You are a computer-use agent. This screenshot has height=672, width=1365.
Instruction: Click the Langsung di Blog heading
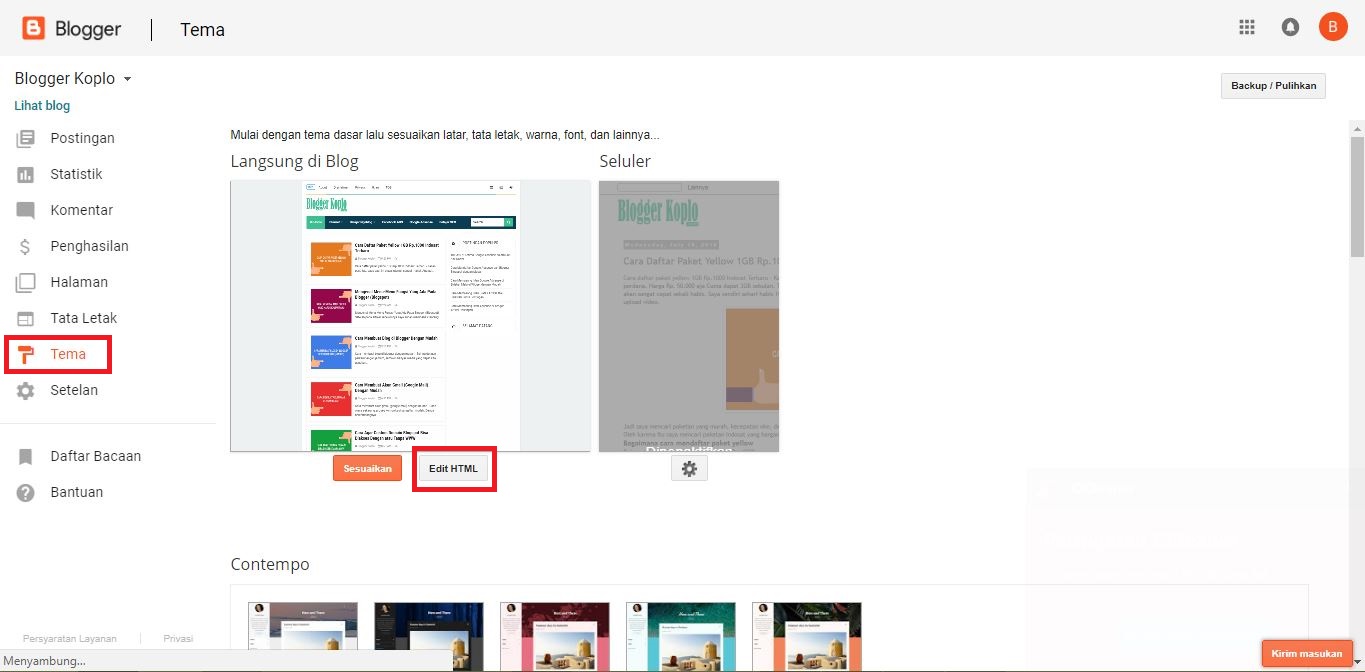(294, 161)
